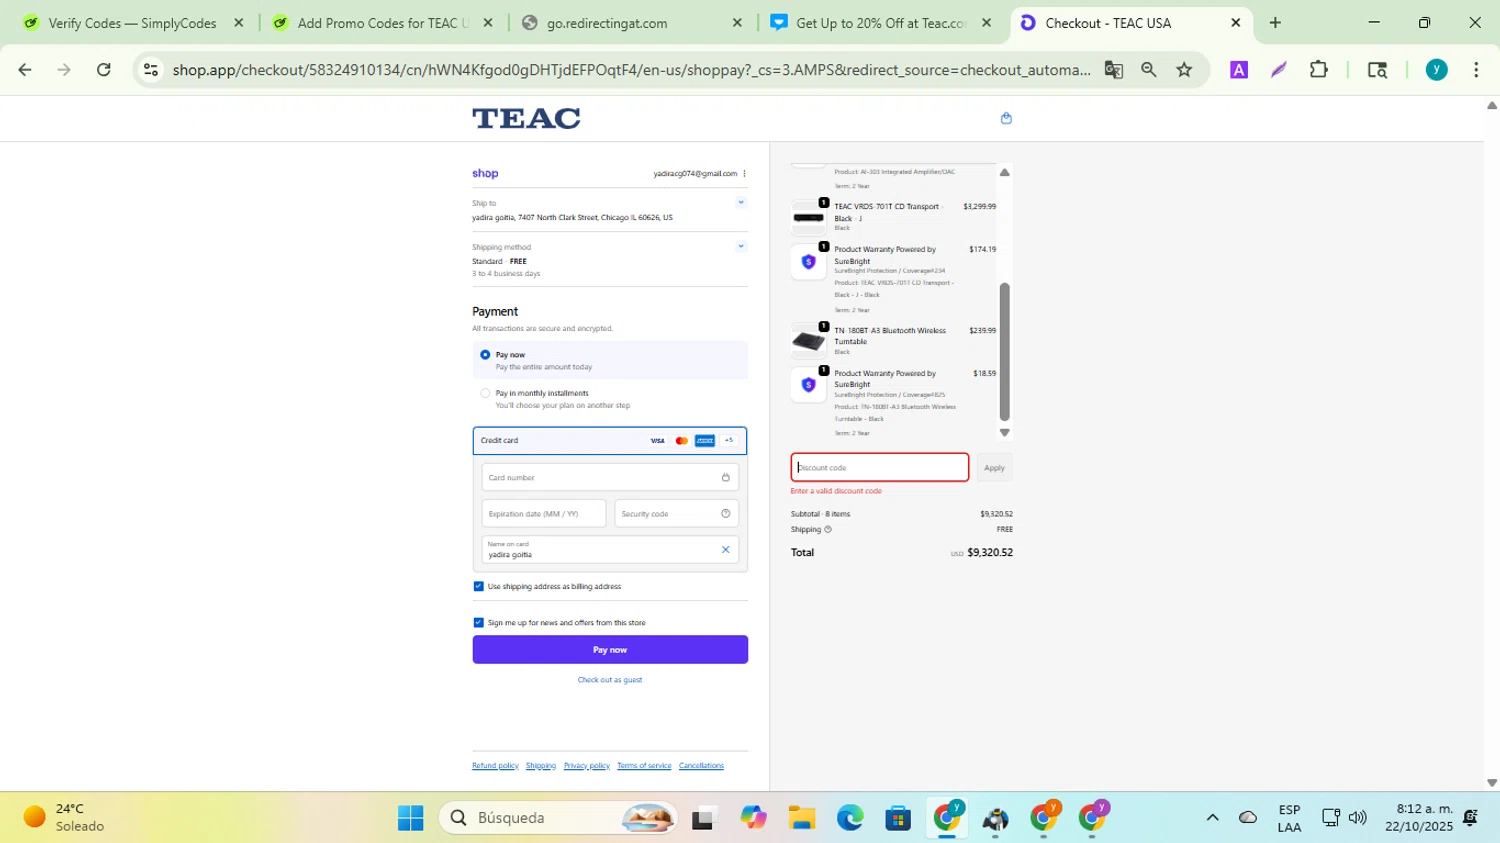
Task: Click the translate page icon
Action: tap(1113, 70)
